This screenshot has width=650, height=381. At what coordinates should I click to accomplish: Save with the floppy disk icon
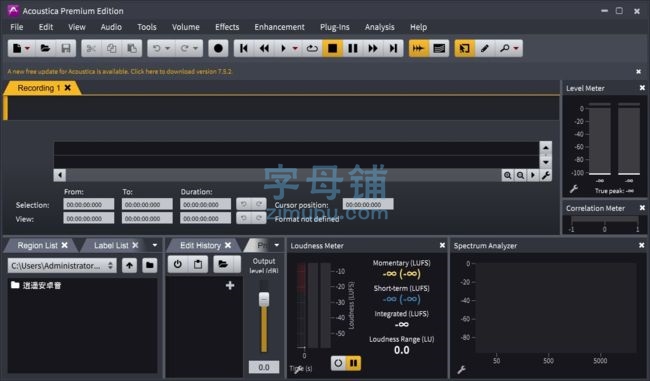[x=66, y=49]
